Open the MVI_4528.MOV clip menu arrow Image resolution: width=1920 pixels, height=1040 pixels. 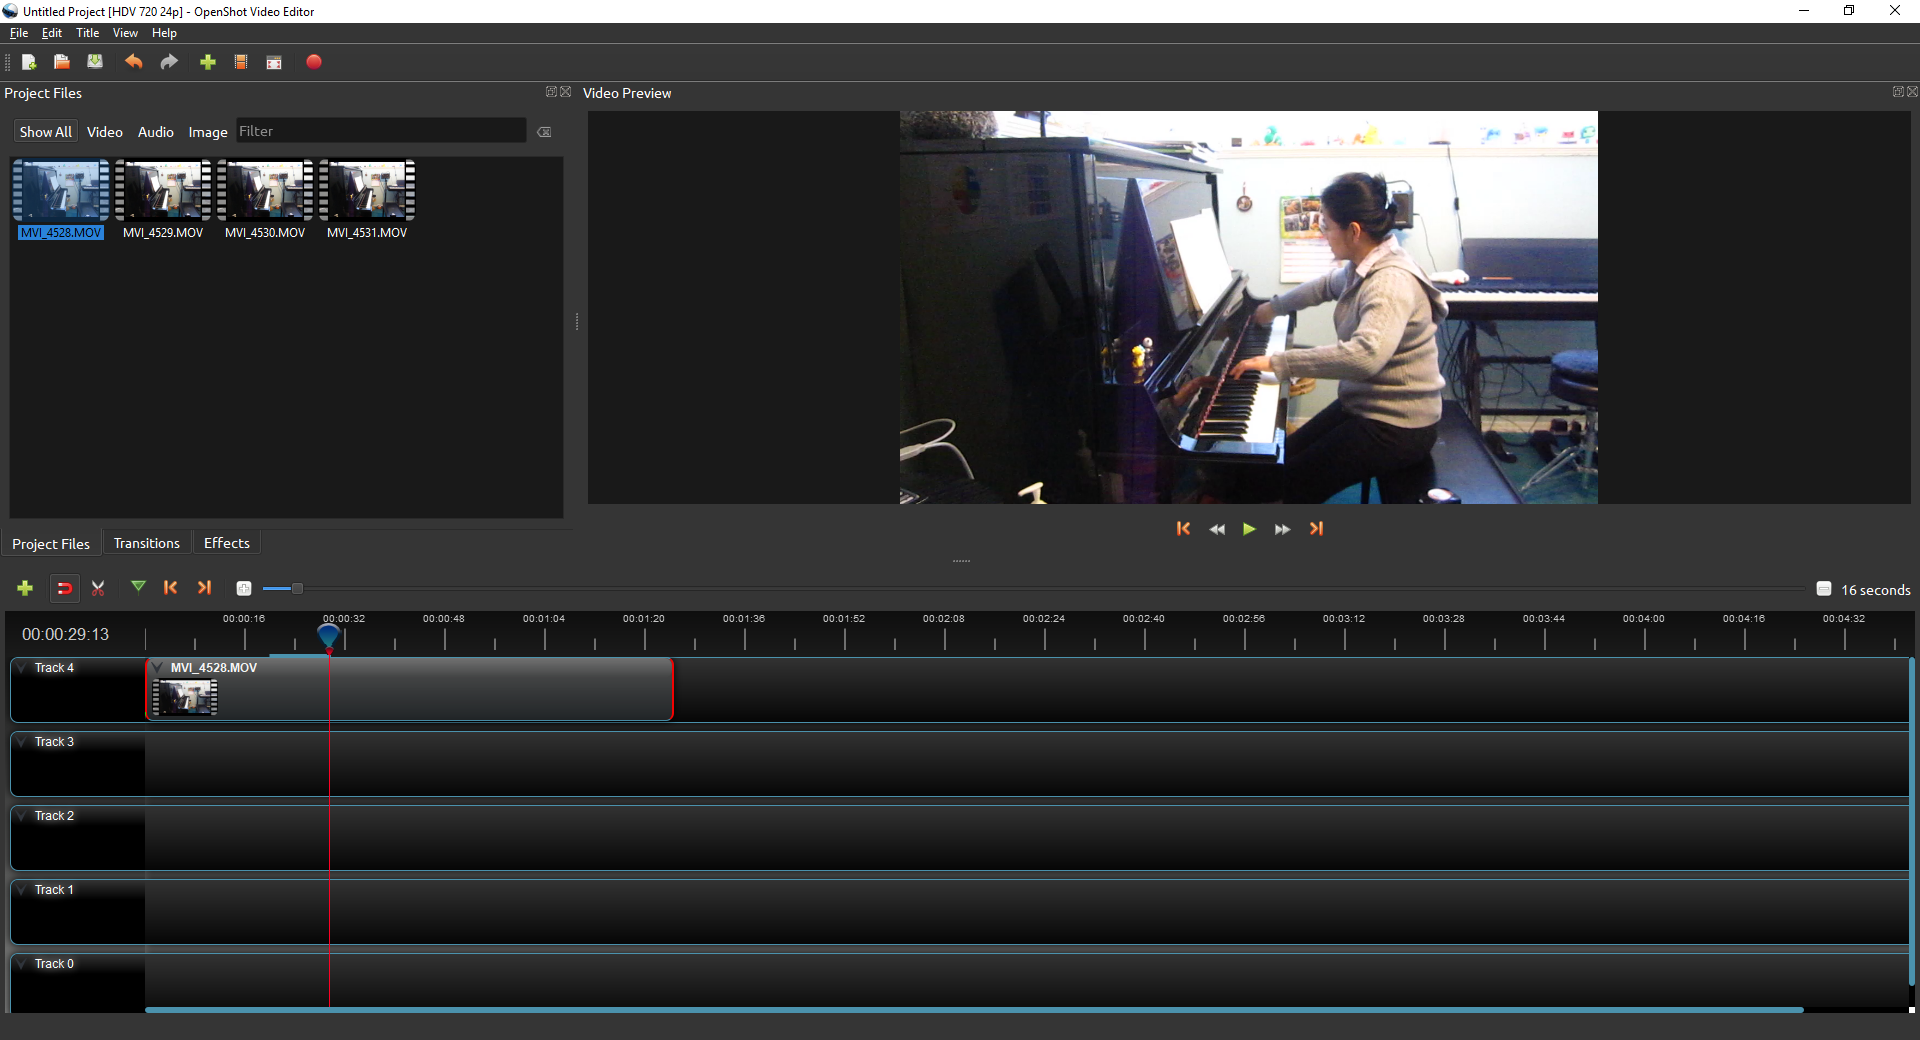pos(158,668)
